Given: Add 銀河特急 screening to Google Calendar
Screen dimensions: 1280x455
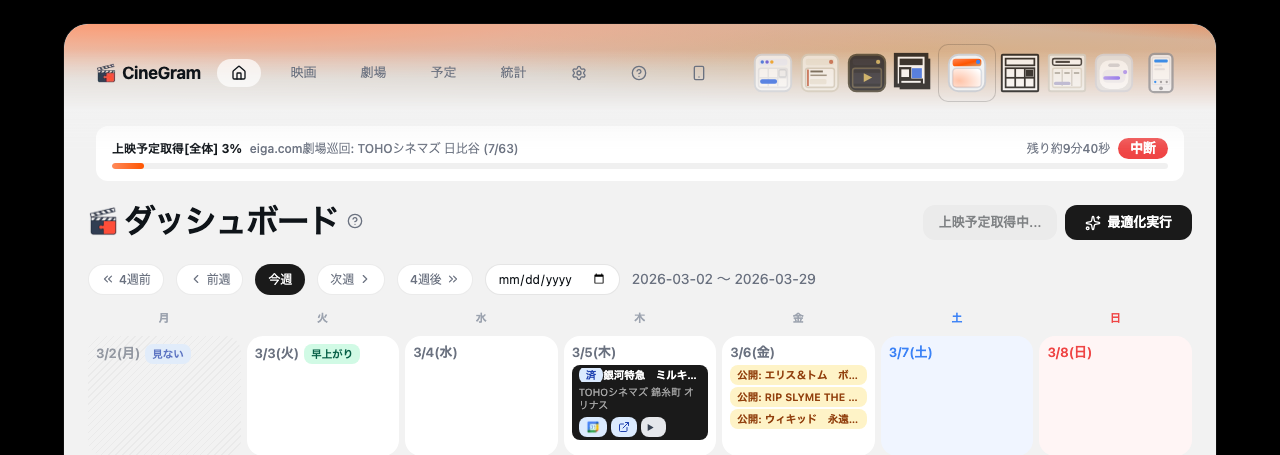Looking at the screenshot, I should point(593,427).
